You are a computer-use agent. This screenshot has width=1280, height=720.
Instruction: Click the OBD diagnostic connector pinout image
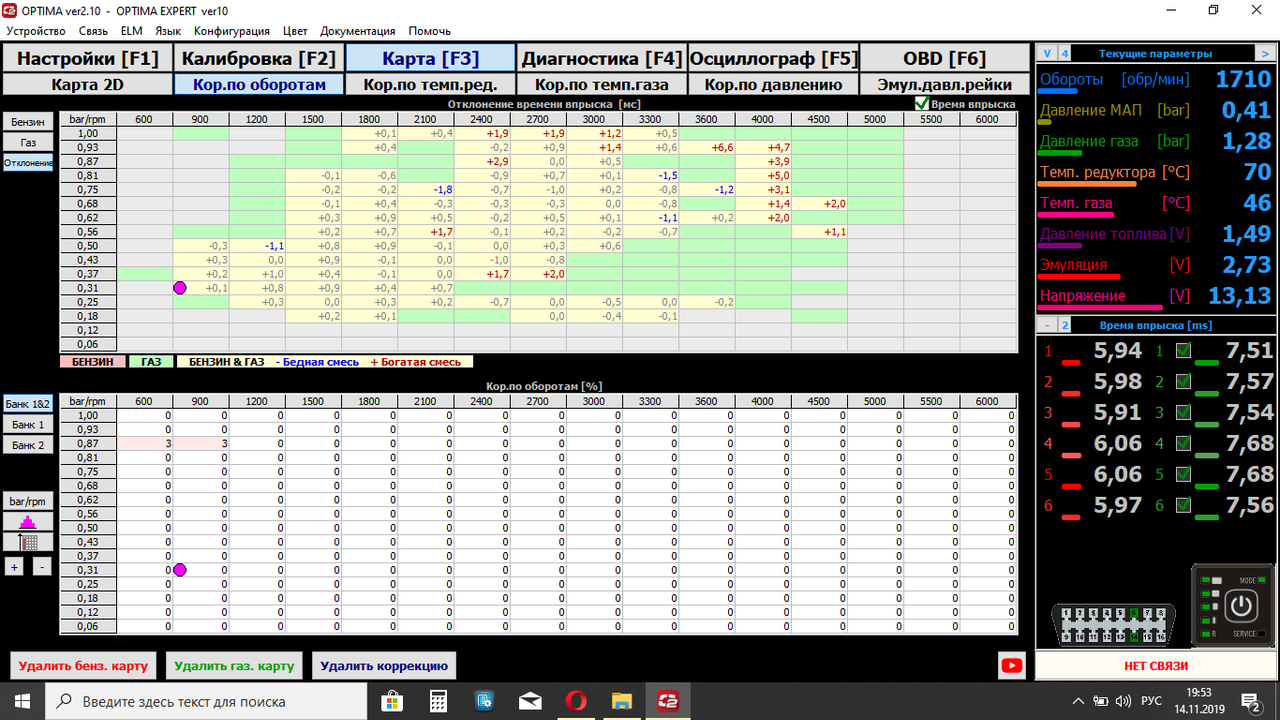(1112, 624)
